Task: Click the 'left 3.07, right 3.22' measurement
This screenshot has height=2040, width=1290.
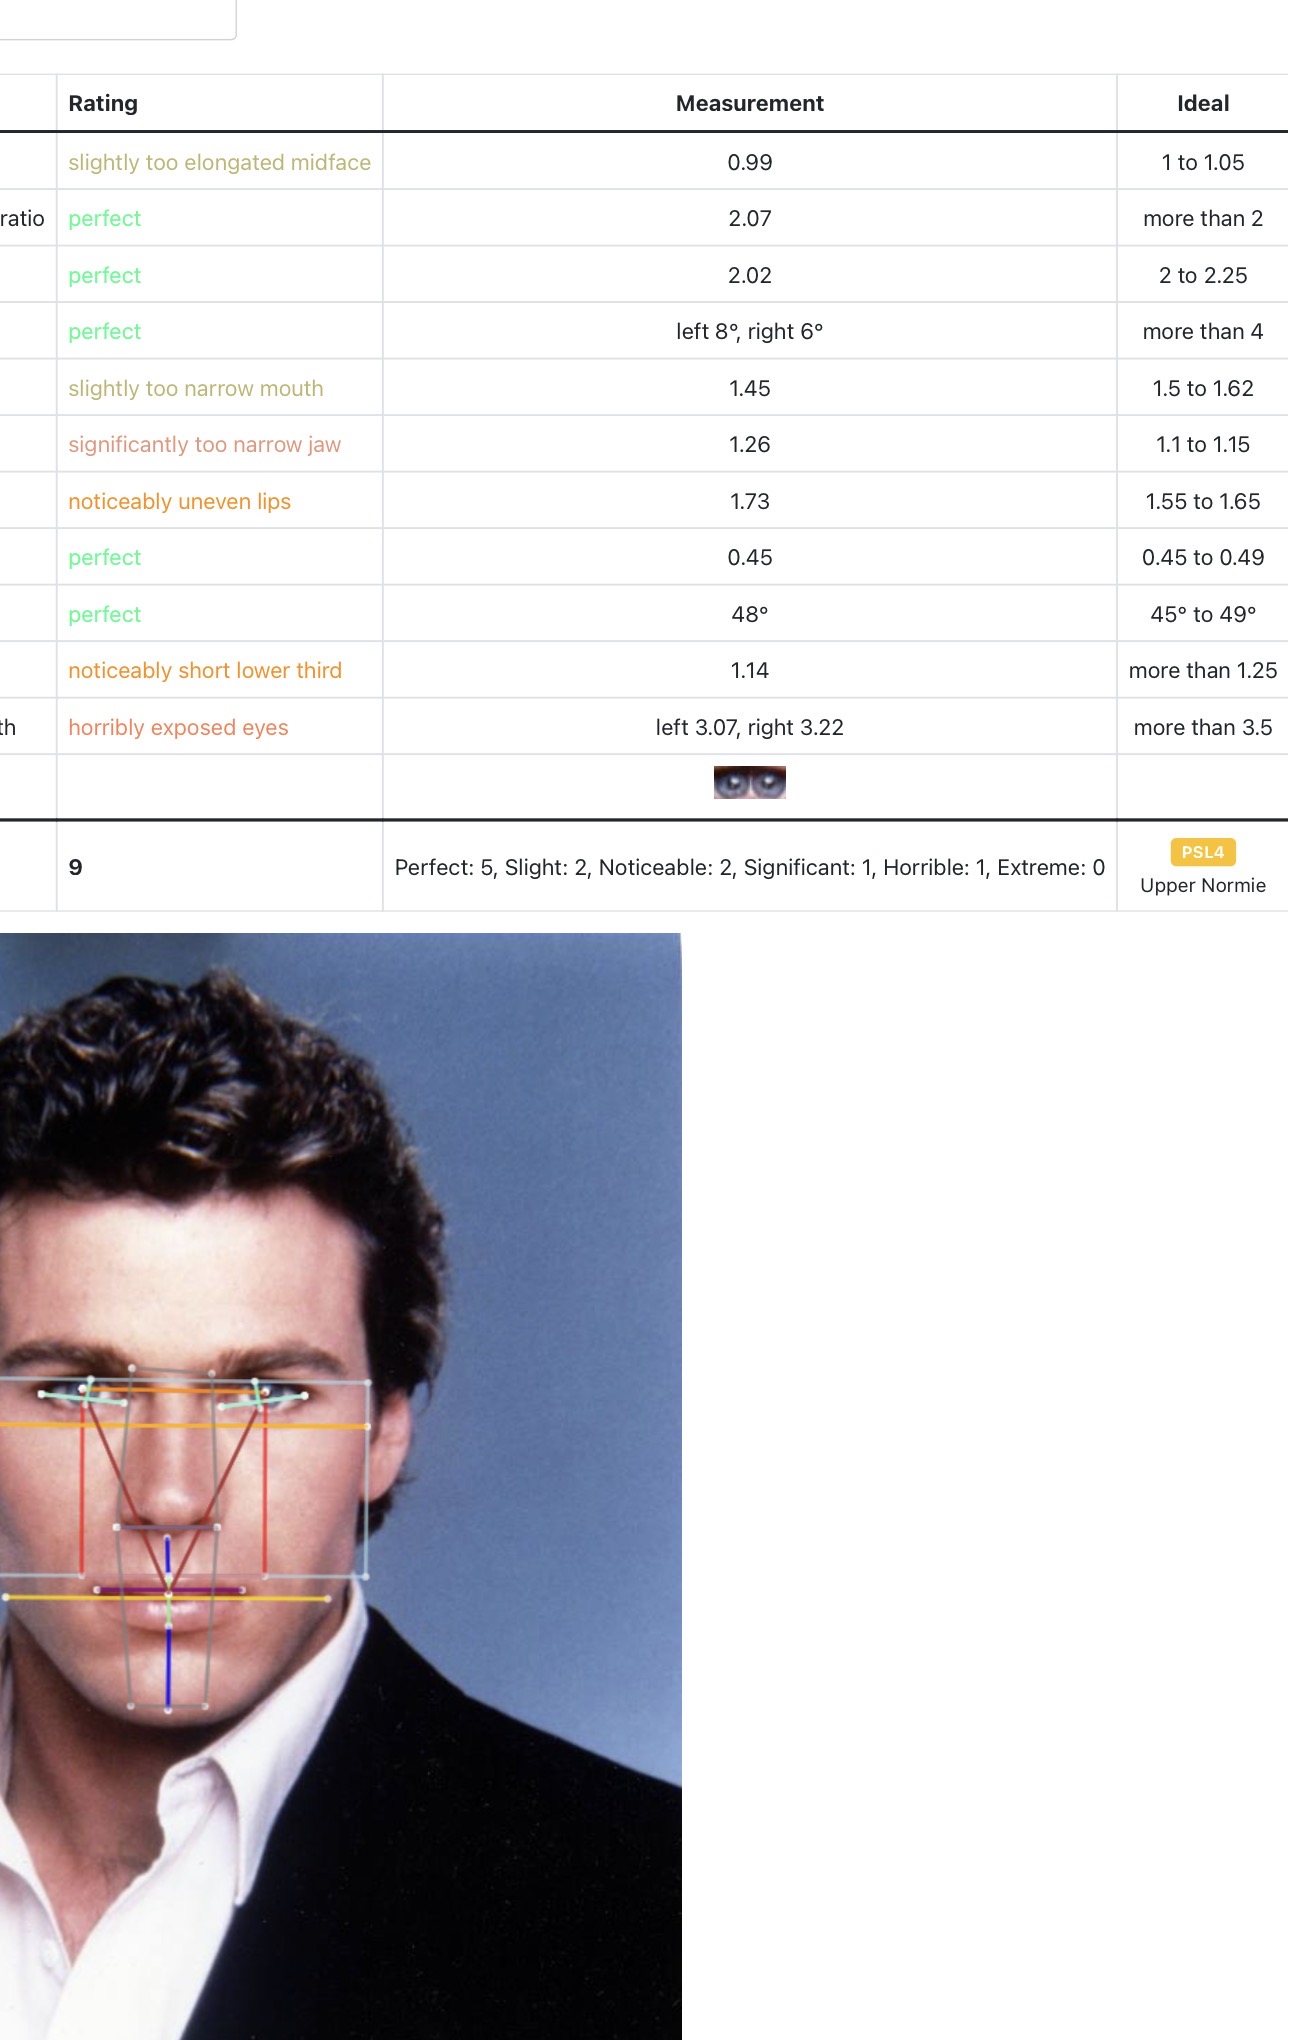Action: coord(749,727)
